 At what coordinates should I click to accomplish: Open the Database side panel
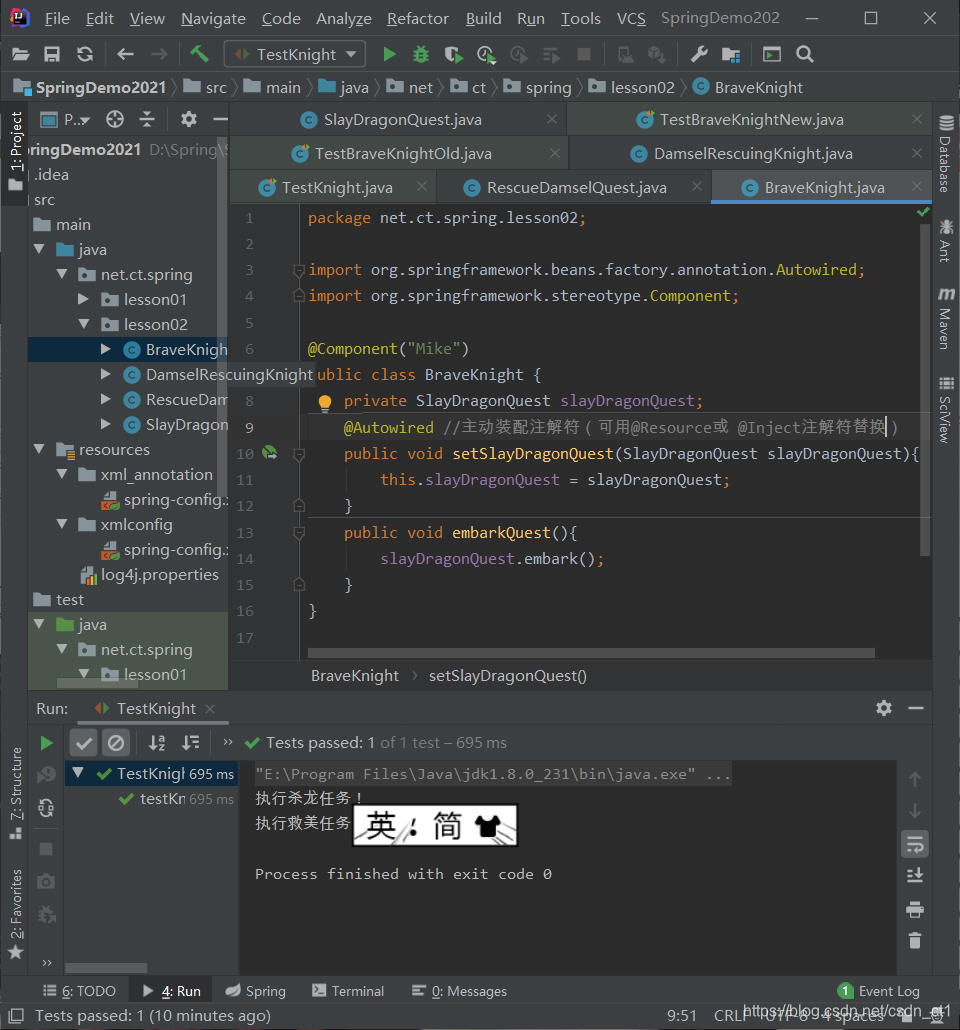coord(946,154)
